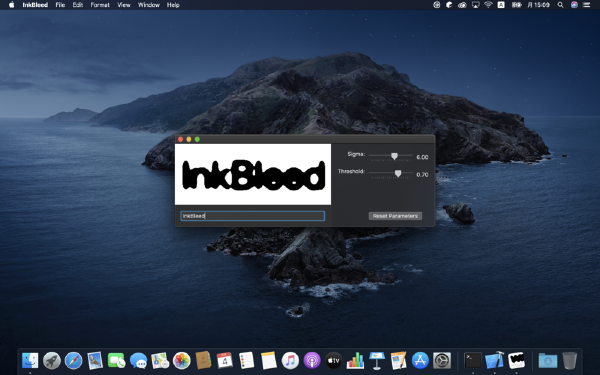Open the Photos app in Dock
This screenshot has height=375, width=600.
pos(182,360)
